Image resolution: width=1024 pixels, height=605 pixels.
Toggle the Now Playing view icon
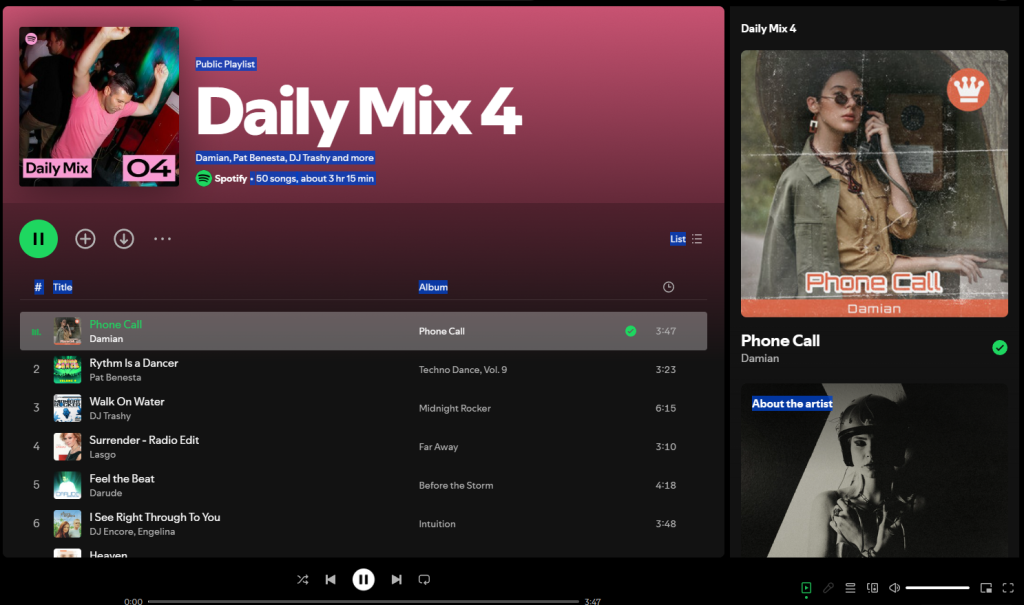(807, 588)
